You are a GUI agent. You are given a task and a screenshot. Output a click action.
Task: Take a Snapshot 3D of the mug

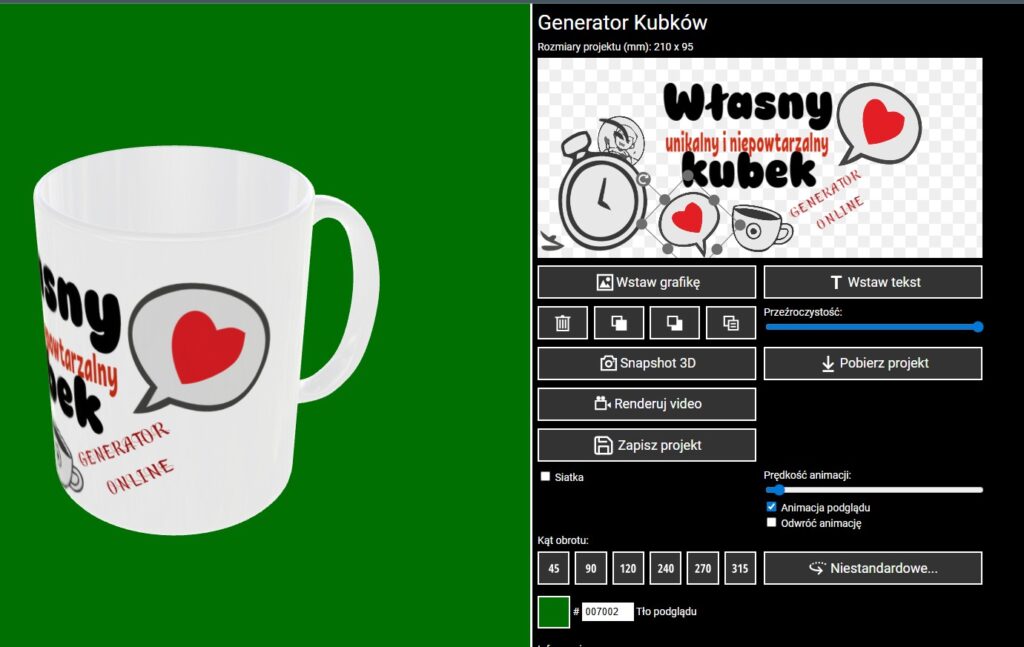pyautogui.click(x=646, y=364)
